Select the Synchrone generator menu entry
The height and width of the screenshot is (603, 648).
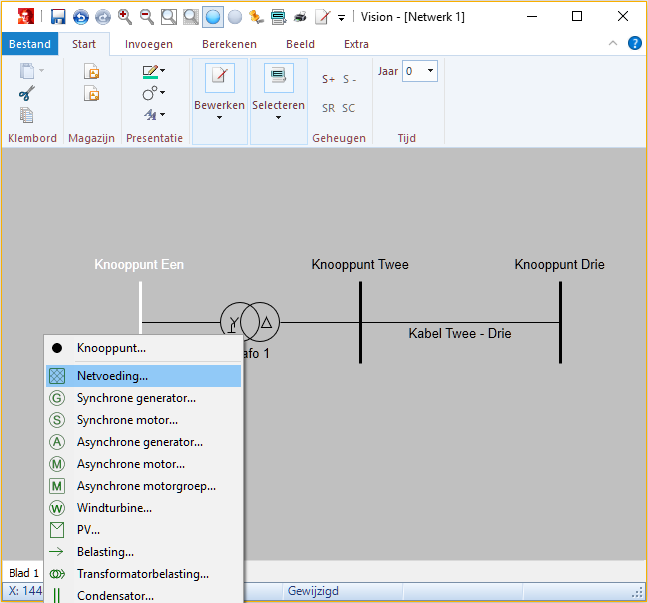(136, 398)
